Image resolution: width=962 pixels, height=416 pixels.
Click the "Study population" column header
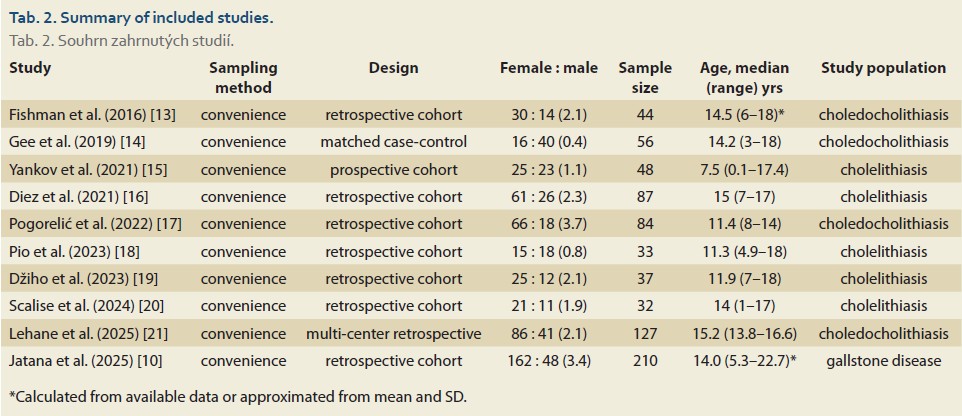[883, 69]
